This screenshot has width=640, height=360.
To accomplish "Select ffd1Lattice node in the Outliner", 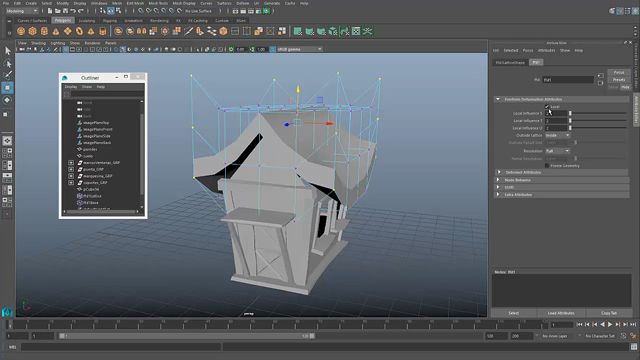I will click(93, 196).
